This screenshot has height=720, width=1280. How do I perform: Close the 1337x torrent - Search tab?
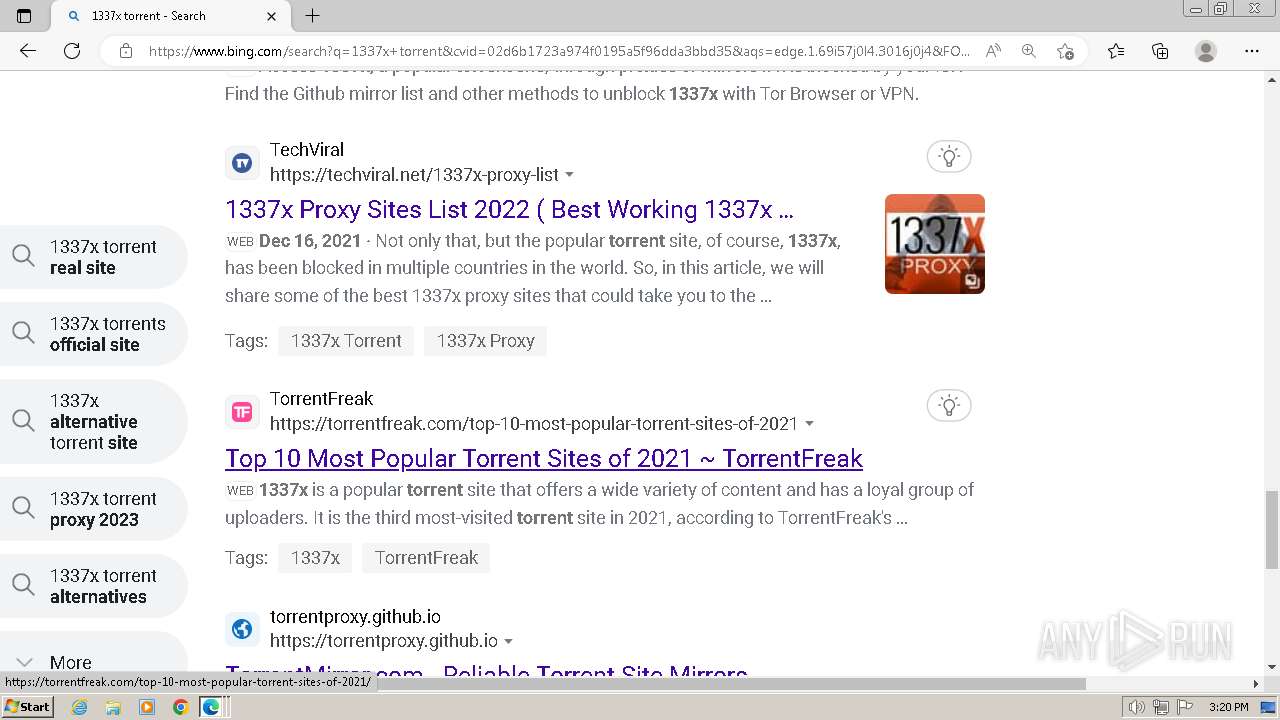tap(272, 16)
